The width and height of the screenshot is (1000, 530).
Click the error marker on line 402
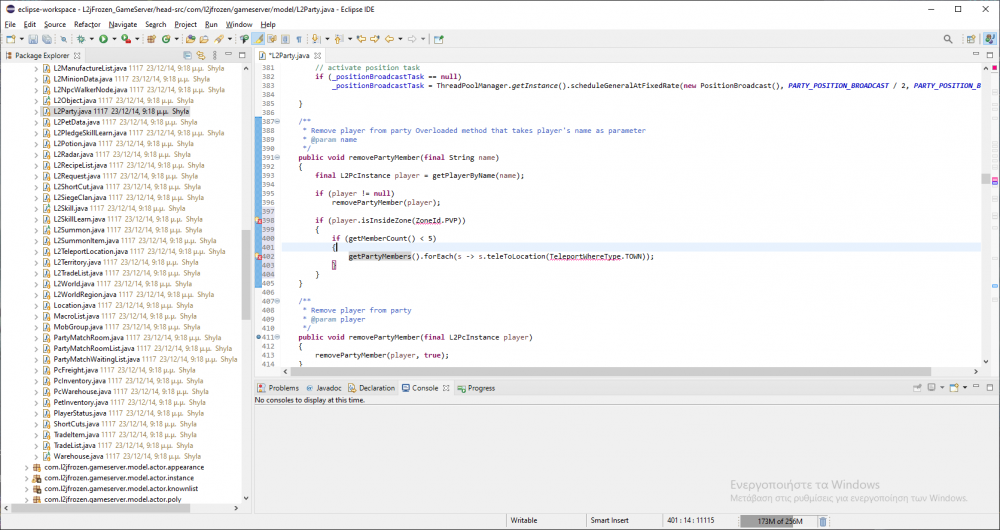259,256
